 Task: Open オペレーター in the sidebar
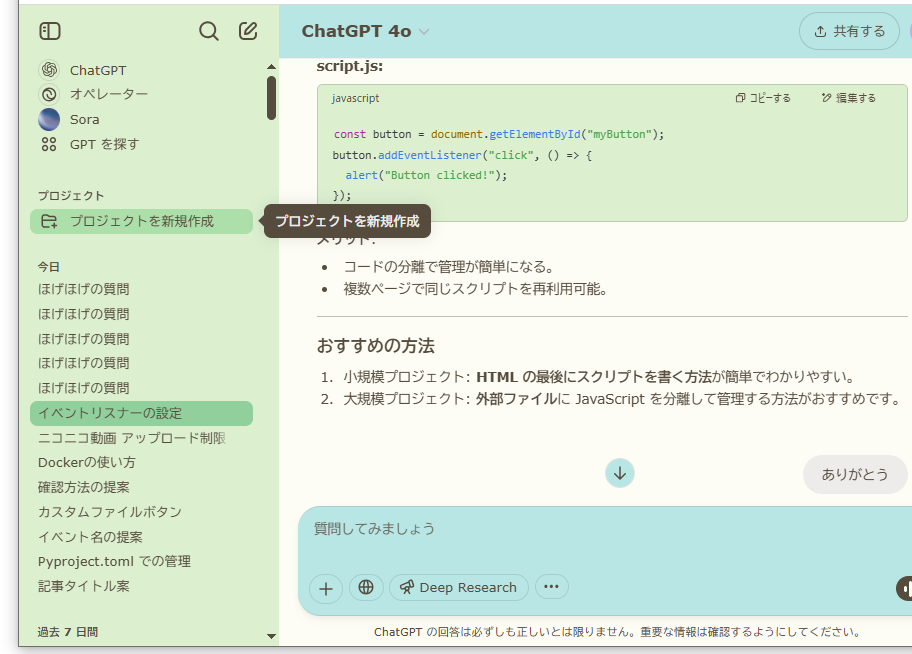coord(93,94)
